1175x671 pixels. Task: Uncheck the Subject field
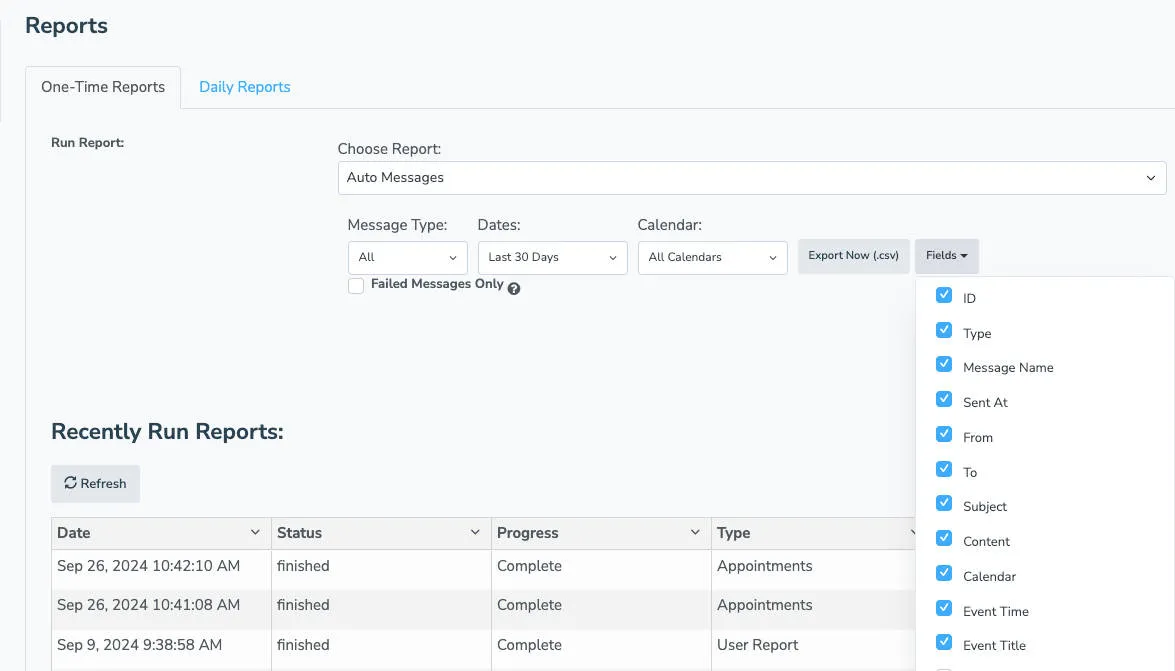(x=944, y=504)
